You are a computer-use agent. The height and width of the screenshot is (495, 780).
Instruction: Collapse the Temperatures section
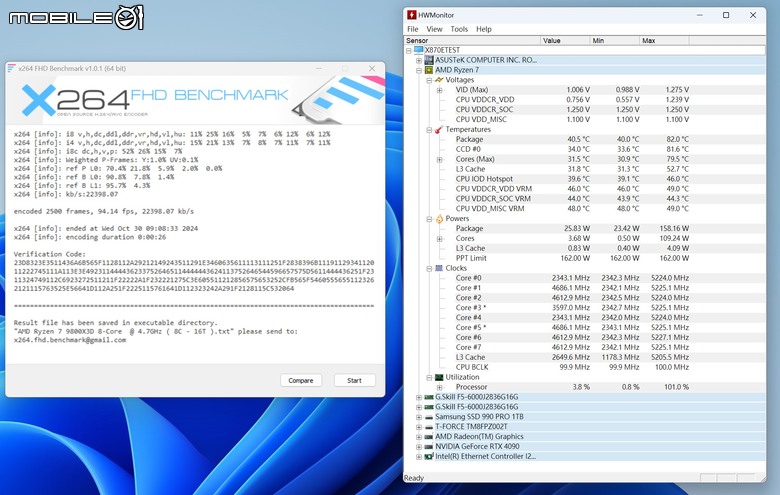[429, 130]
